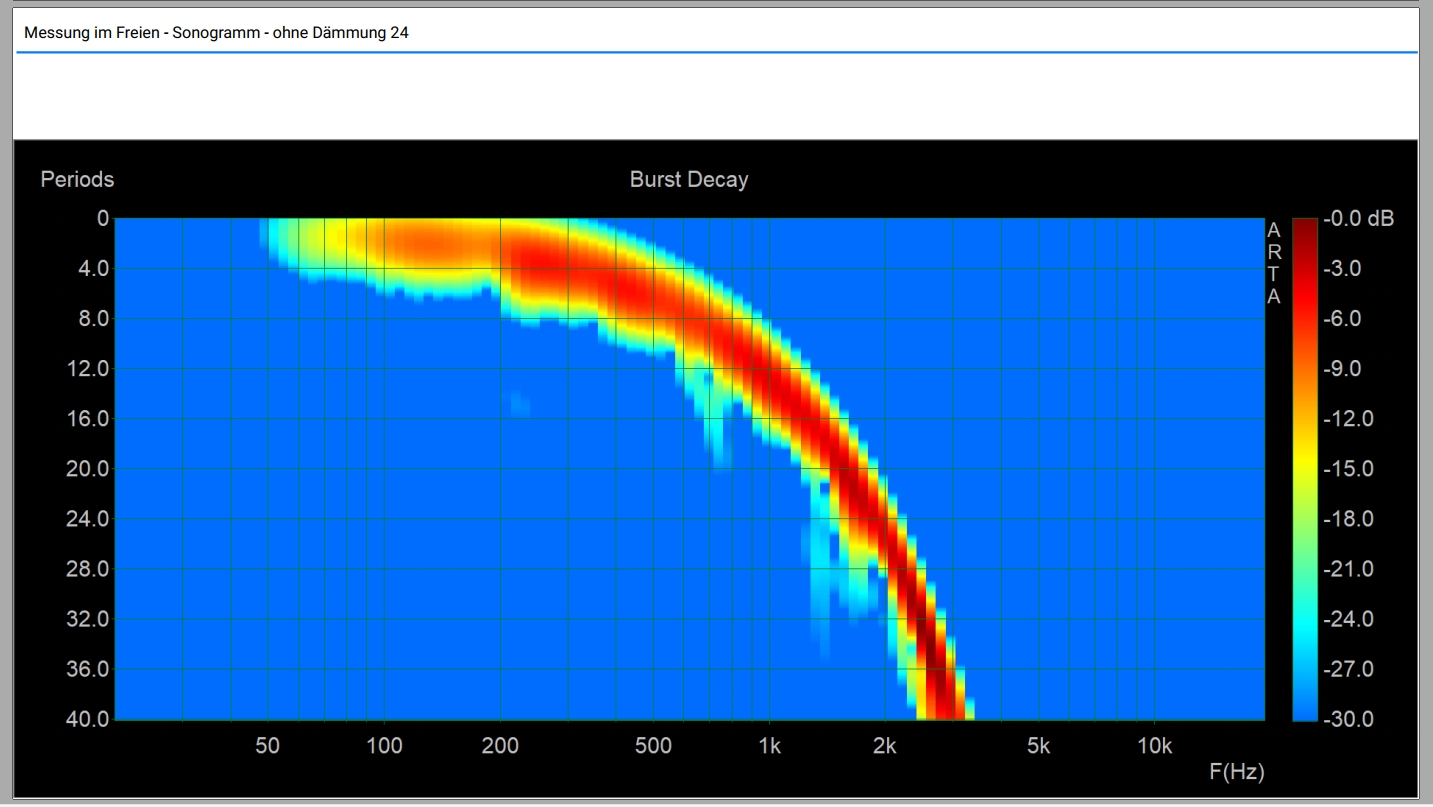The height and width of the screenshot is (807, 1433).
Task: Click the '28.0' periods axis tick
Action: 87,569
